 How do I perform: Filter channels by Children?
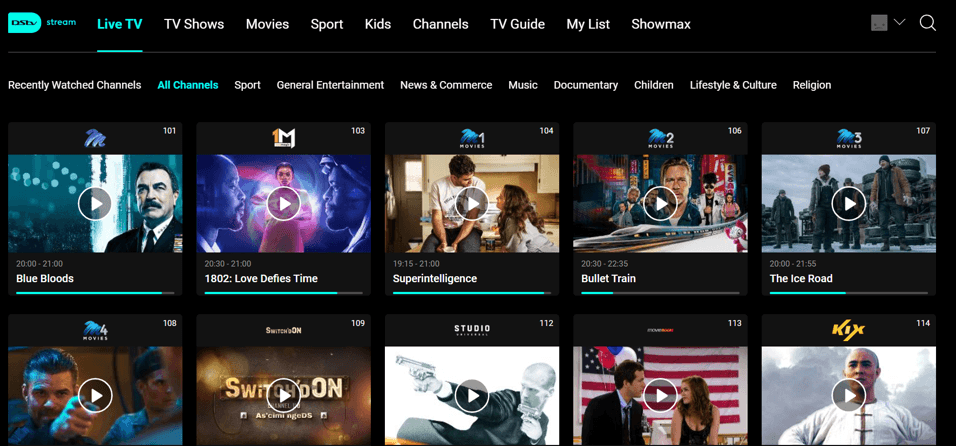coord(654,85)
